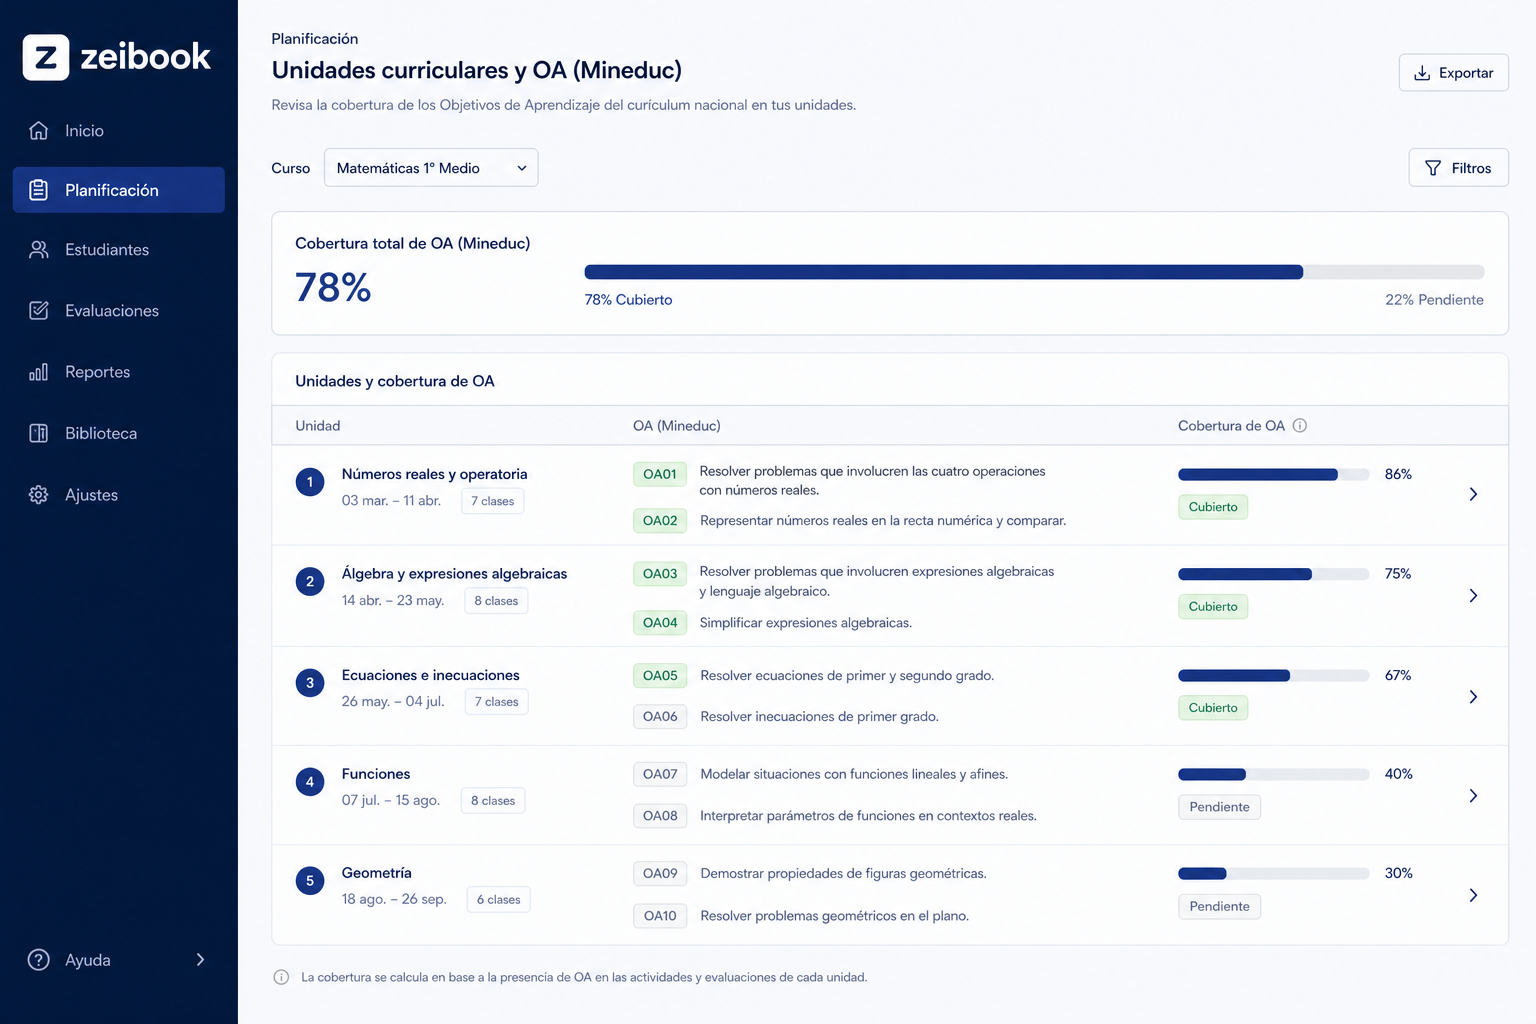This screenshot has height=1024, width=1536.
Task: Click the info icon beside Cobertura de OA
Action: (x=1300, y=426)
